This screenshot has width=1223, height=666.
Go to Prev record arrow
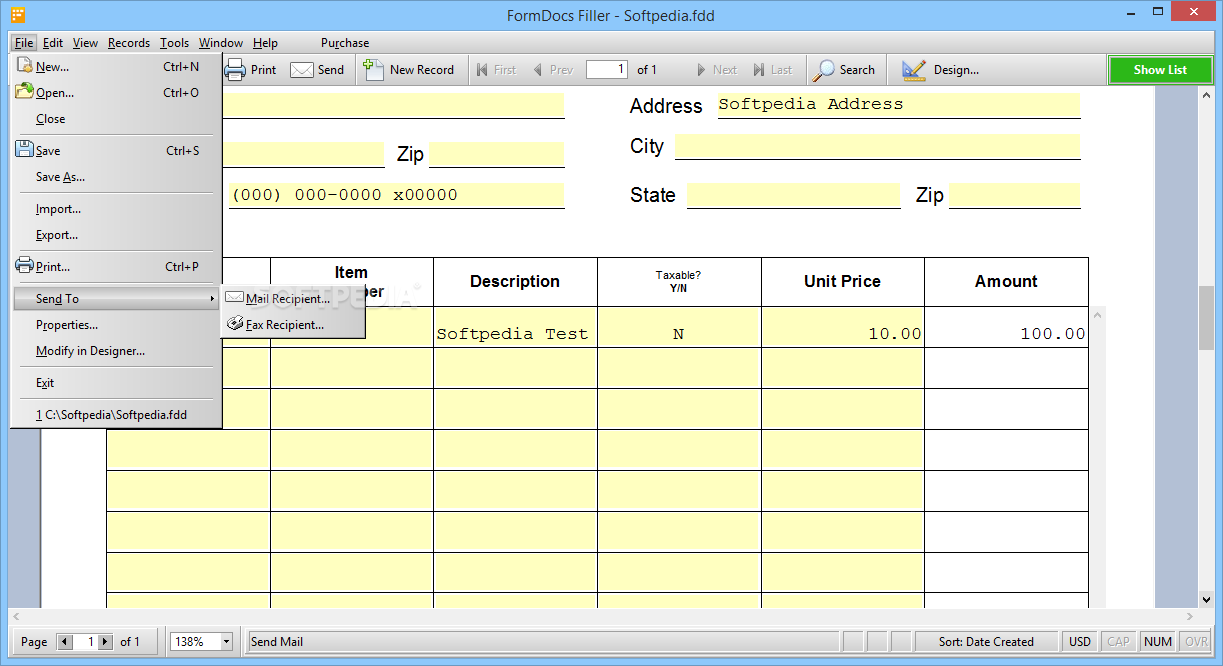538,70
